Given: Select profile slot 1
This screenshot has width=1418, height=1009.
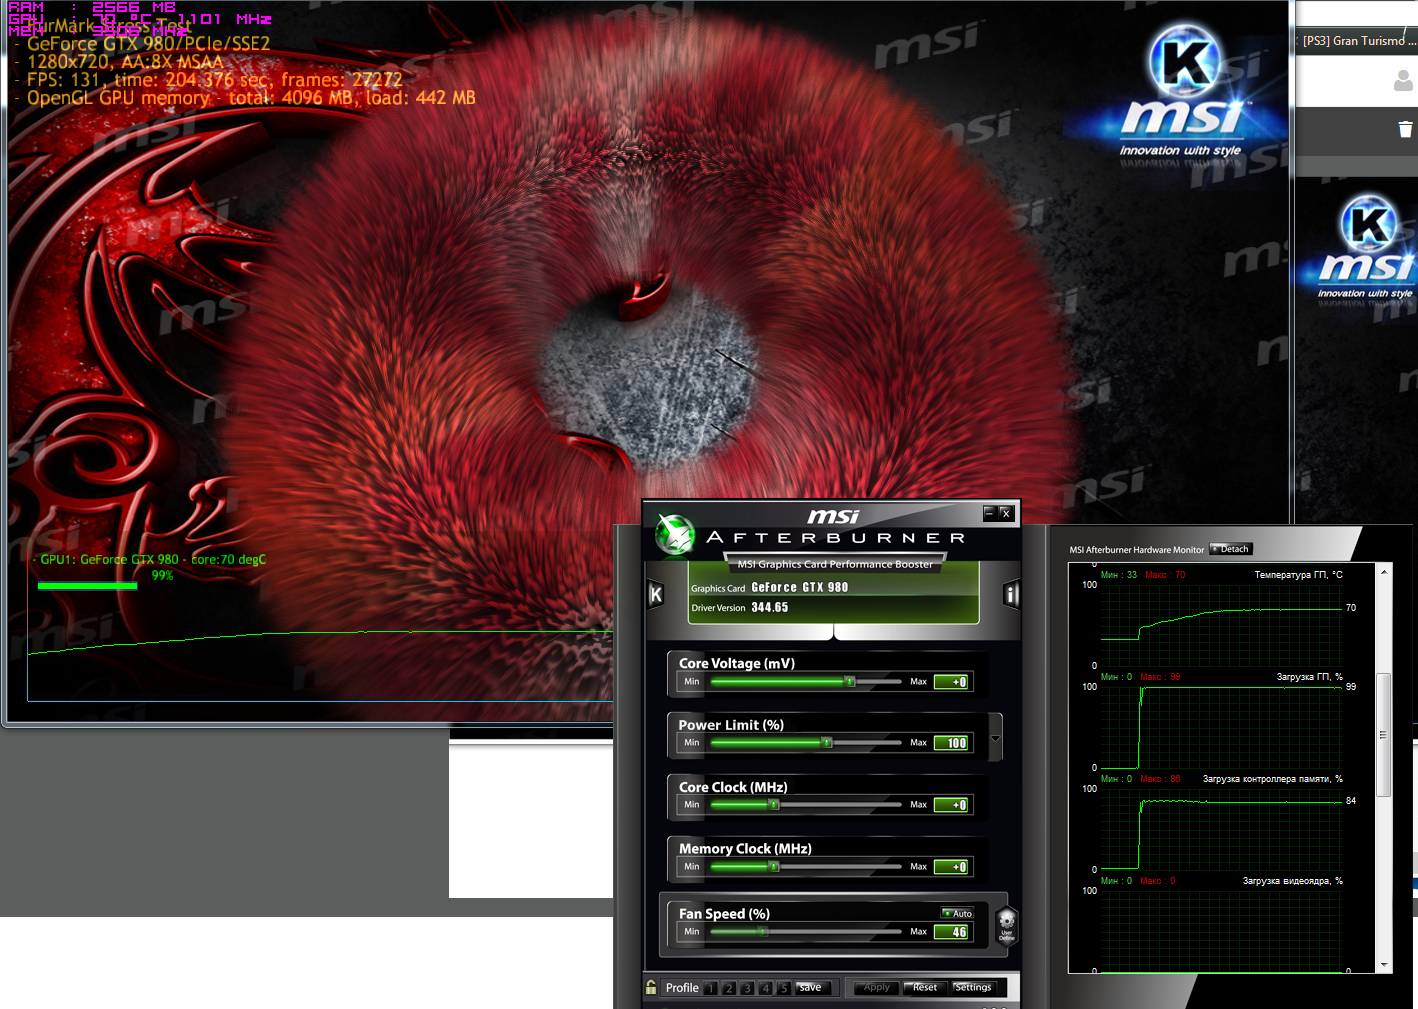Looking at the screenshot, I should pos(710,988).
